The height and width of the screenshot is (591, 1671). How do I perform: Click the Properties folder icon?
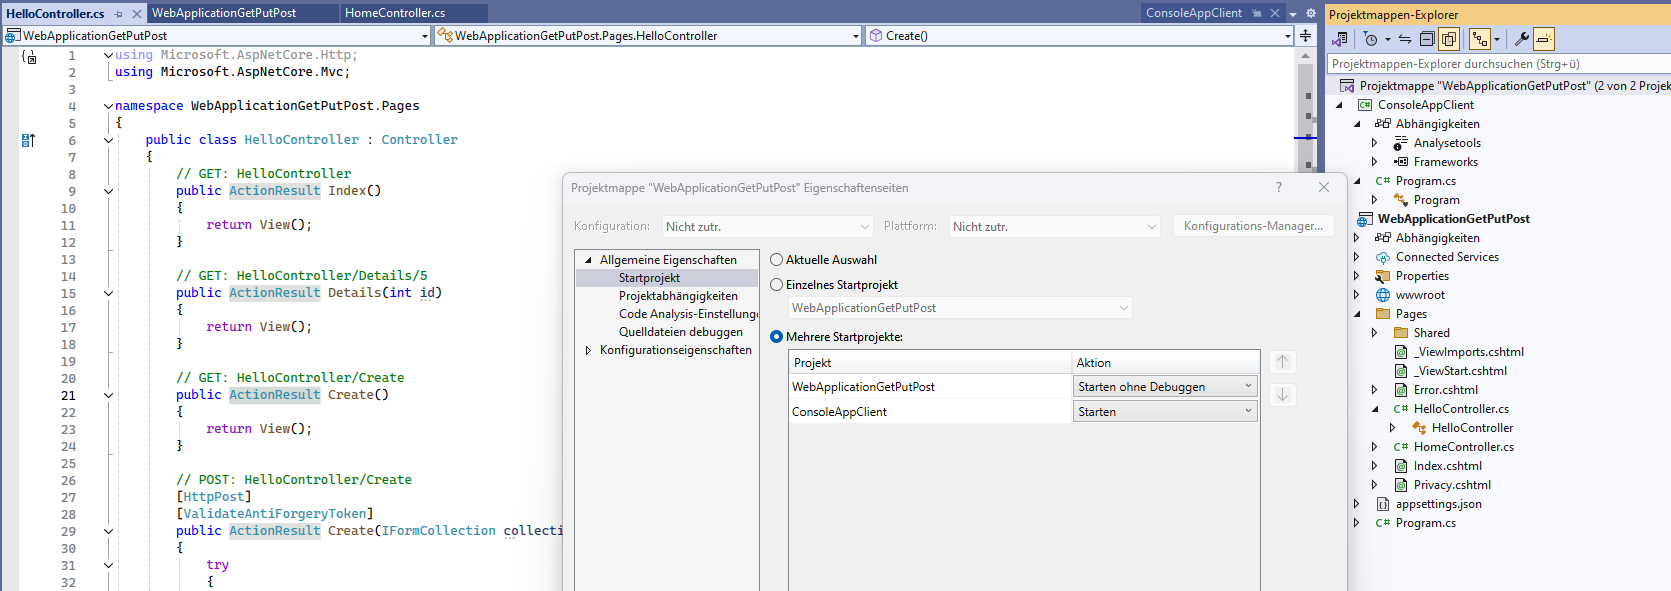[x=1383, y=276]
